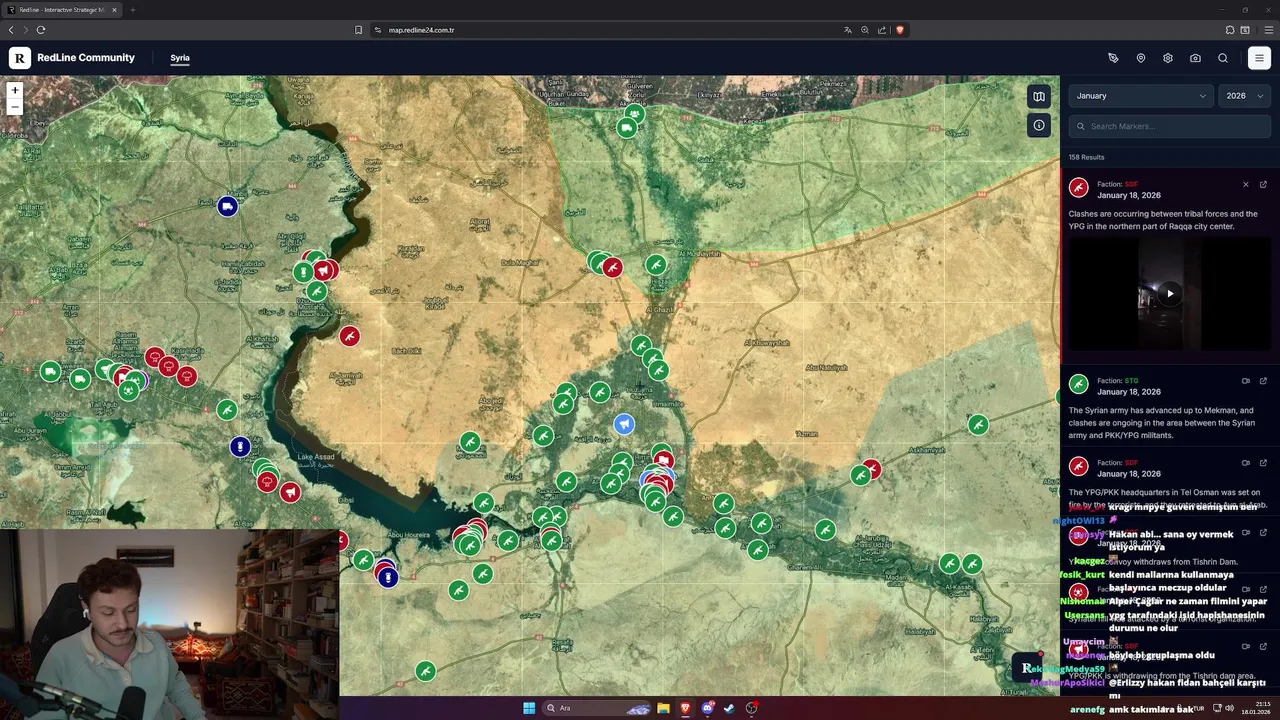Click the taskbar search box Ara

(x=598, y=708)
